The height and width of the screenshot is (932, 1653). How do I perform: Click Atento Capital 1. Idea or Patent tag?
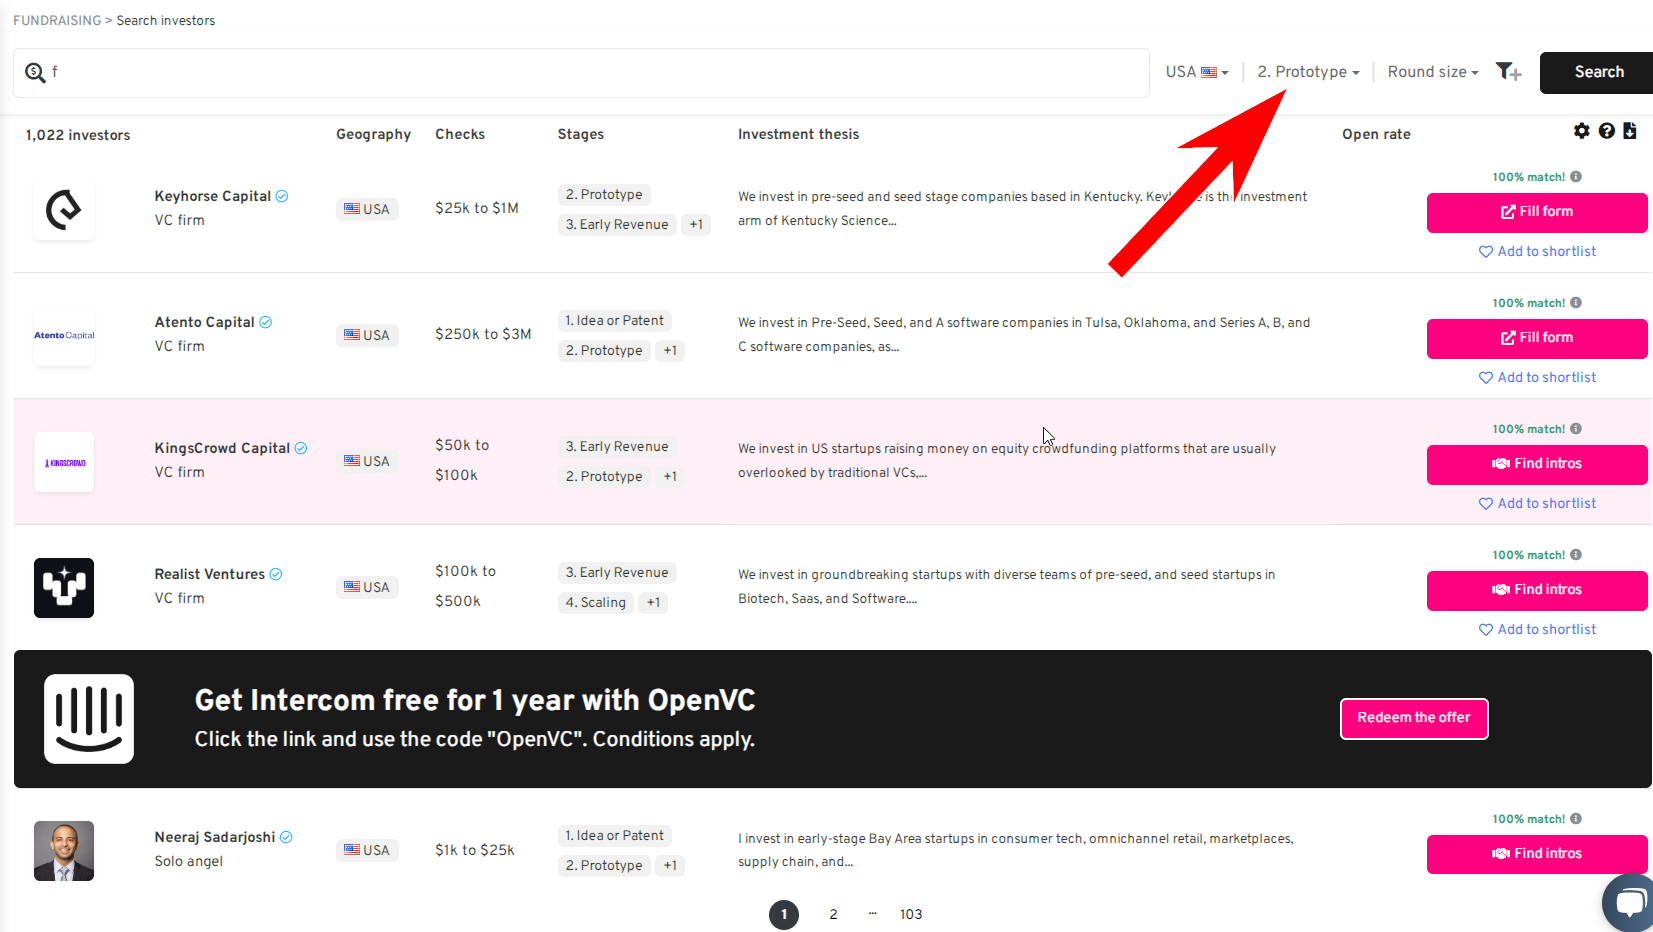(x=614, y=321)
